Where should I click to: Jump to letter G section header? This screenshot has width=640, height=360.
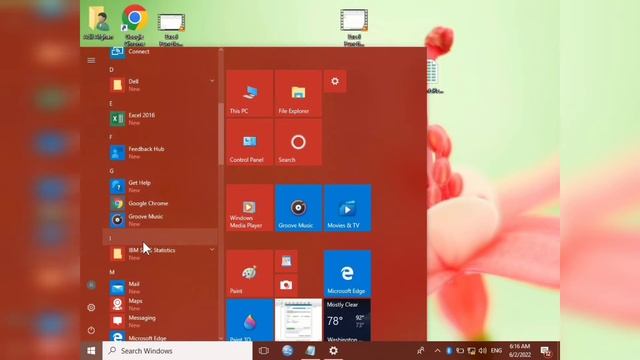(111, 171)
